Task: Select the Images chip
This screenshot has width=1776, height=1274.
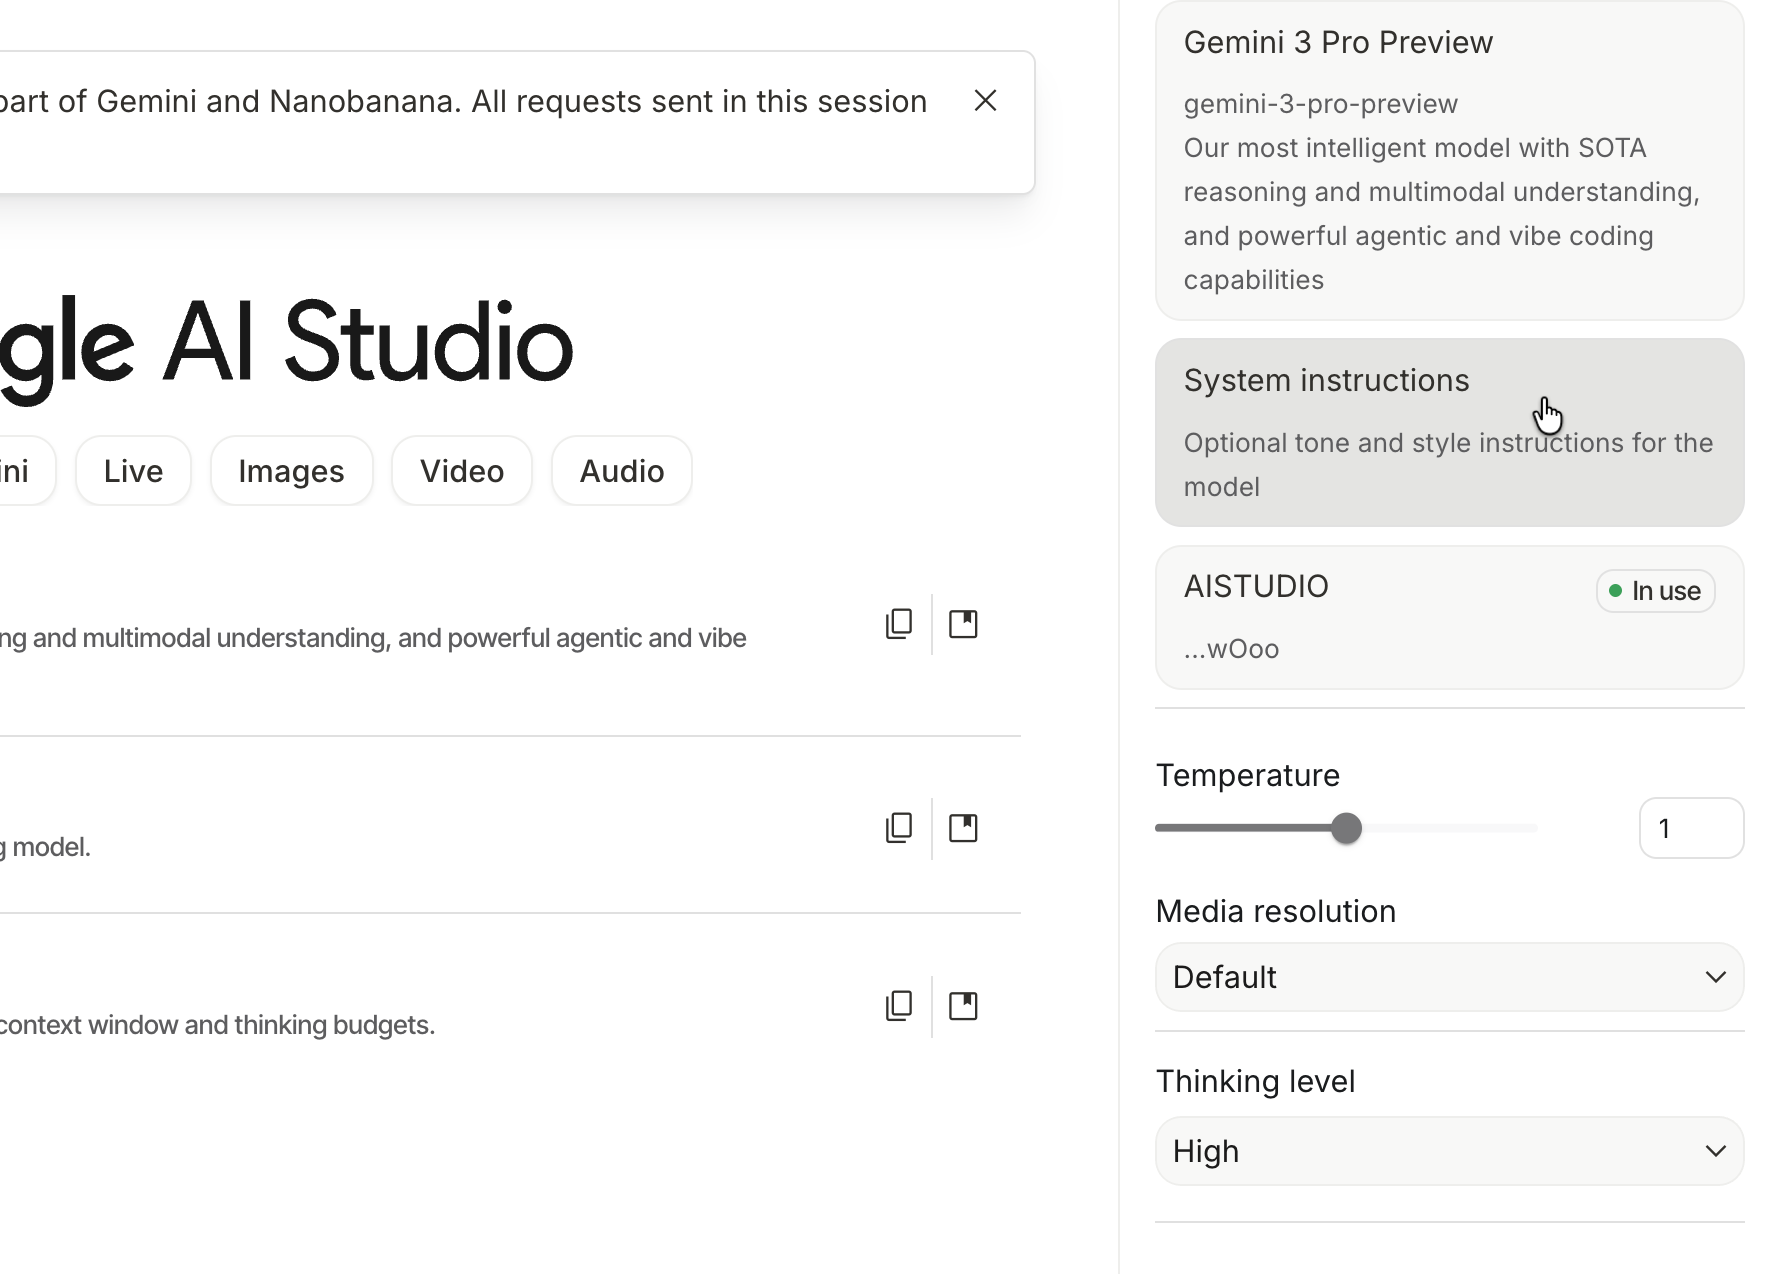Action: pos(291,471)
